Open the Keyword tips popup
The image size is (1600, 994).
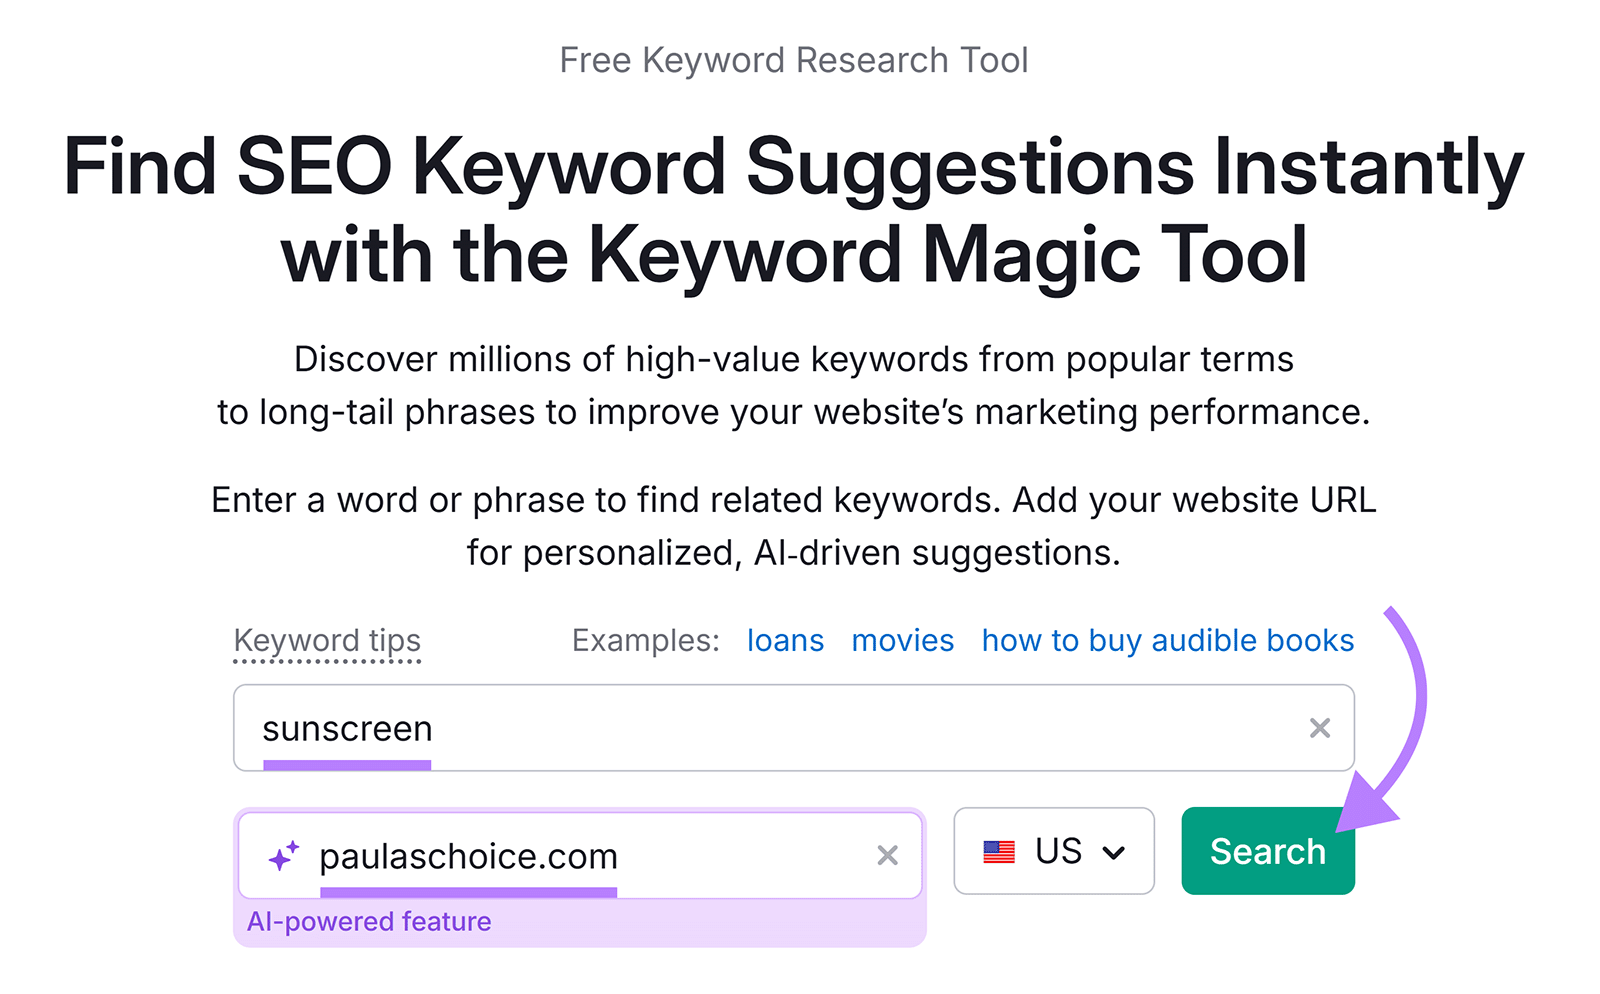point(326,640)
